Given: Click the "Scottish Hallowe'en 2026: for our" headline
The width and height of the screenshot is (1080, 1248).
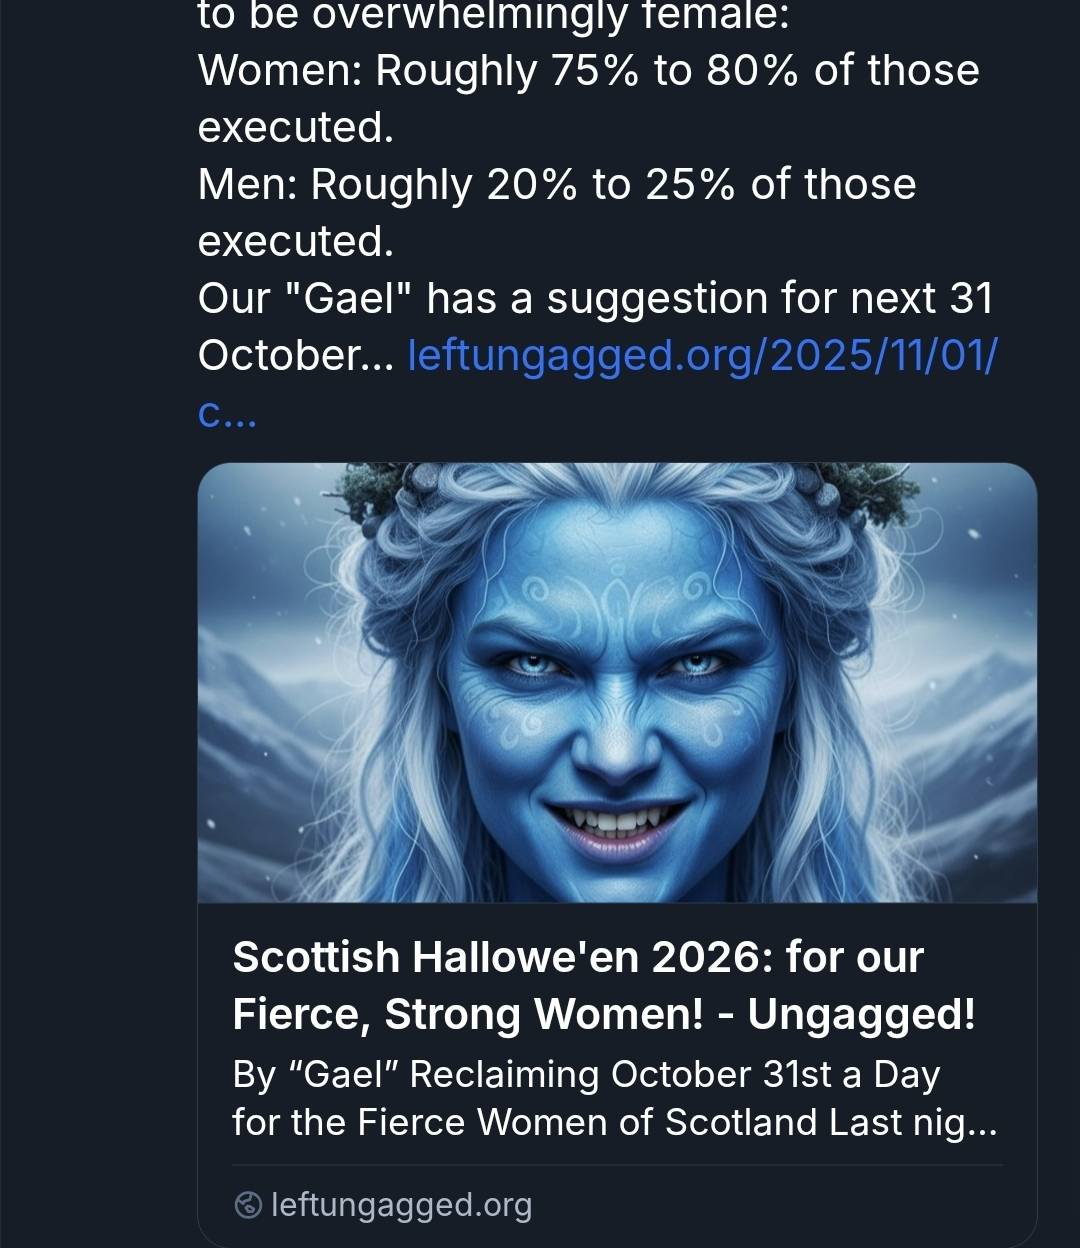Looking at the screenshot, I should (577, 957).
